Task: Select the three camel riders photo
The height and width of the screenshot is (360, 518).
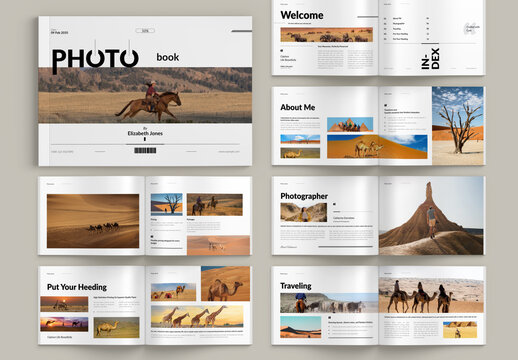Action: coord(431,295)
